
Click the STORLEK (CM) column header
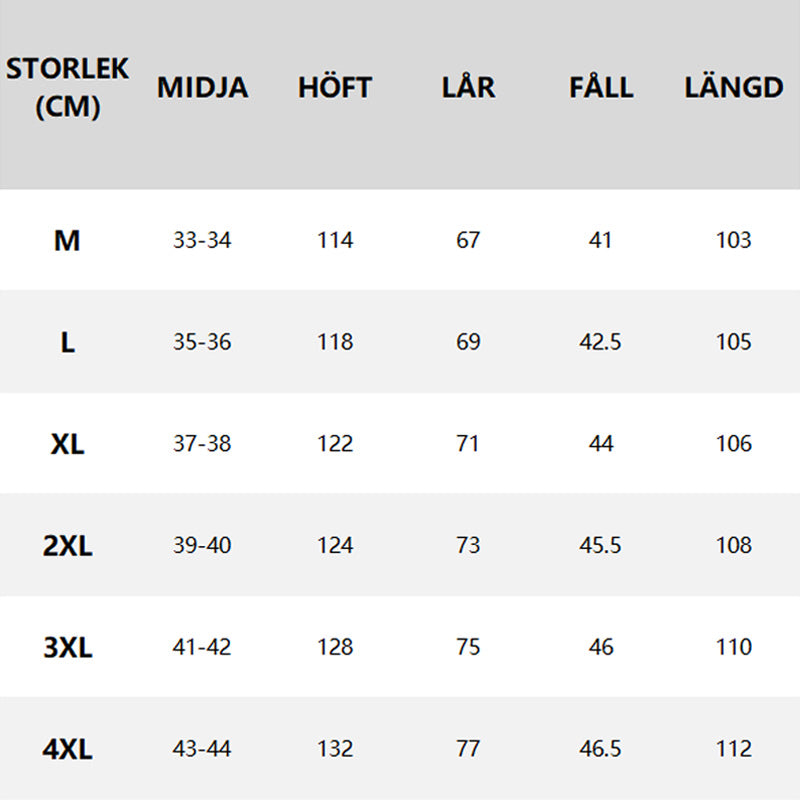tap(67, 87)
